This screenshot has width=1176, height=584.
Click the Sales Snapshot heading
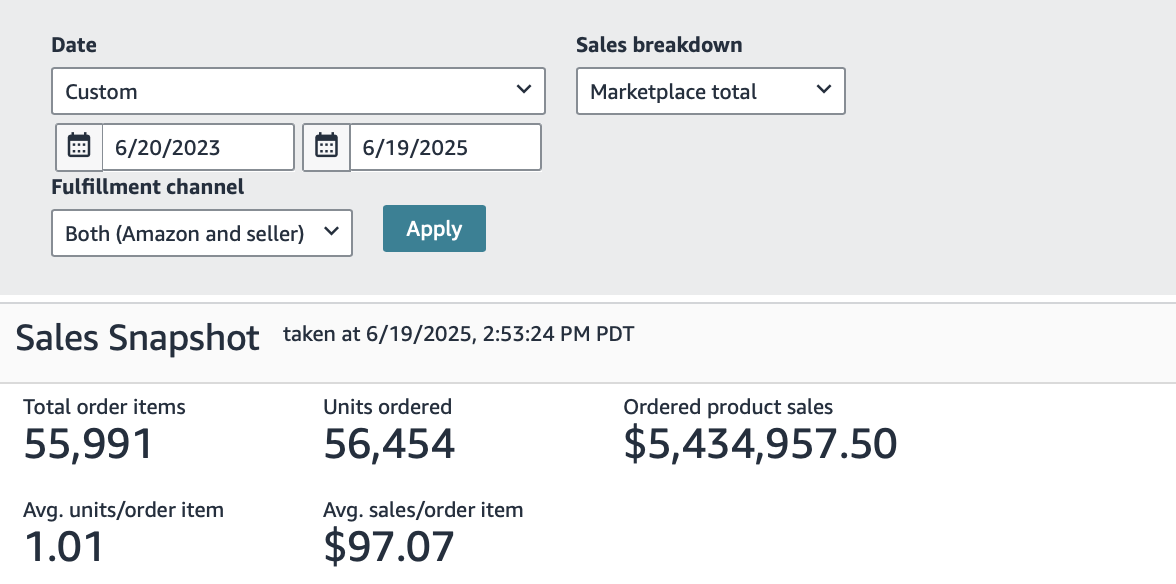137,338
